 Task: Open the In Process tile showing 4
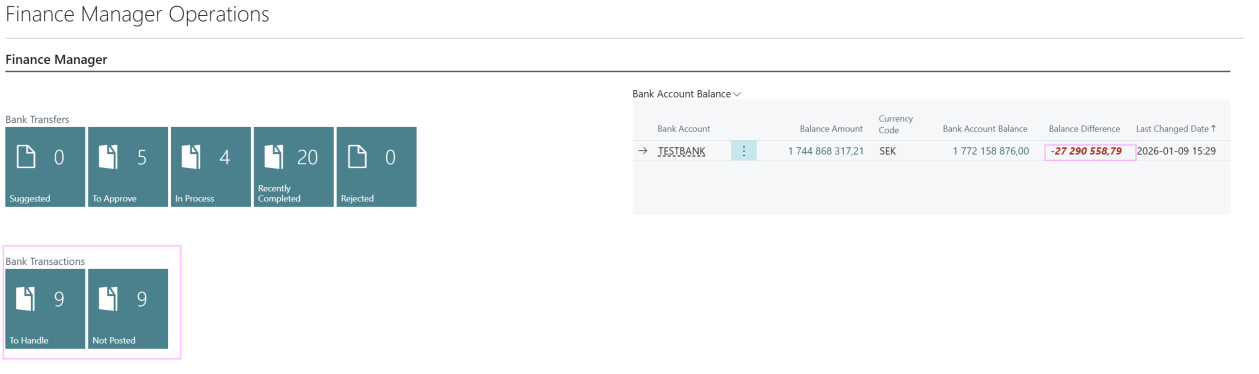(211, 167)
